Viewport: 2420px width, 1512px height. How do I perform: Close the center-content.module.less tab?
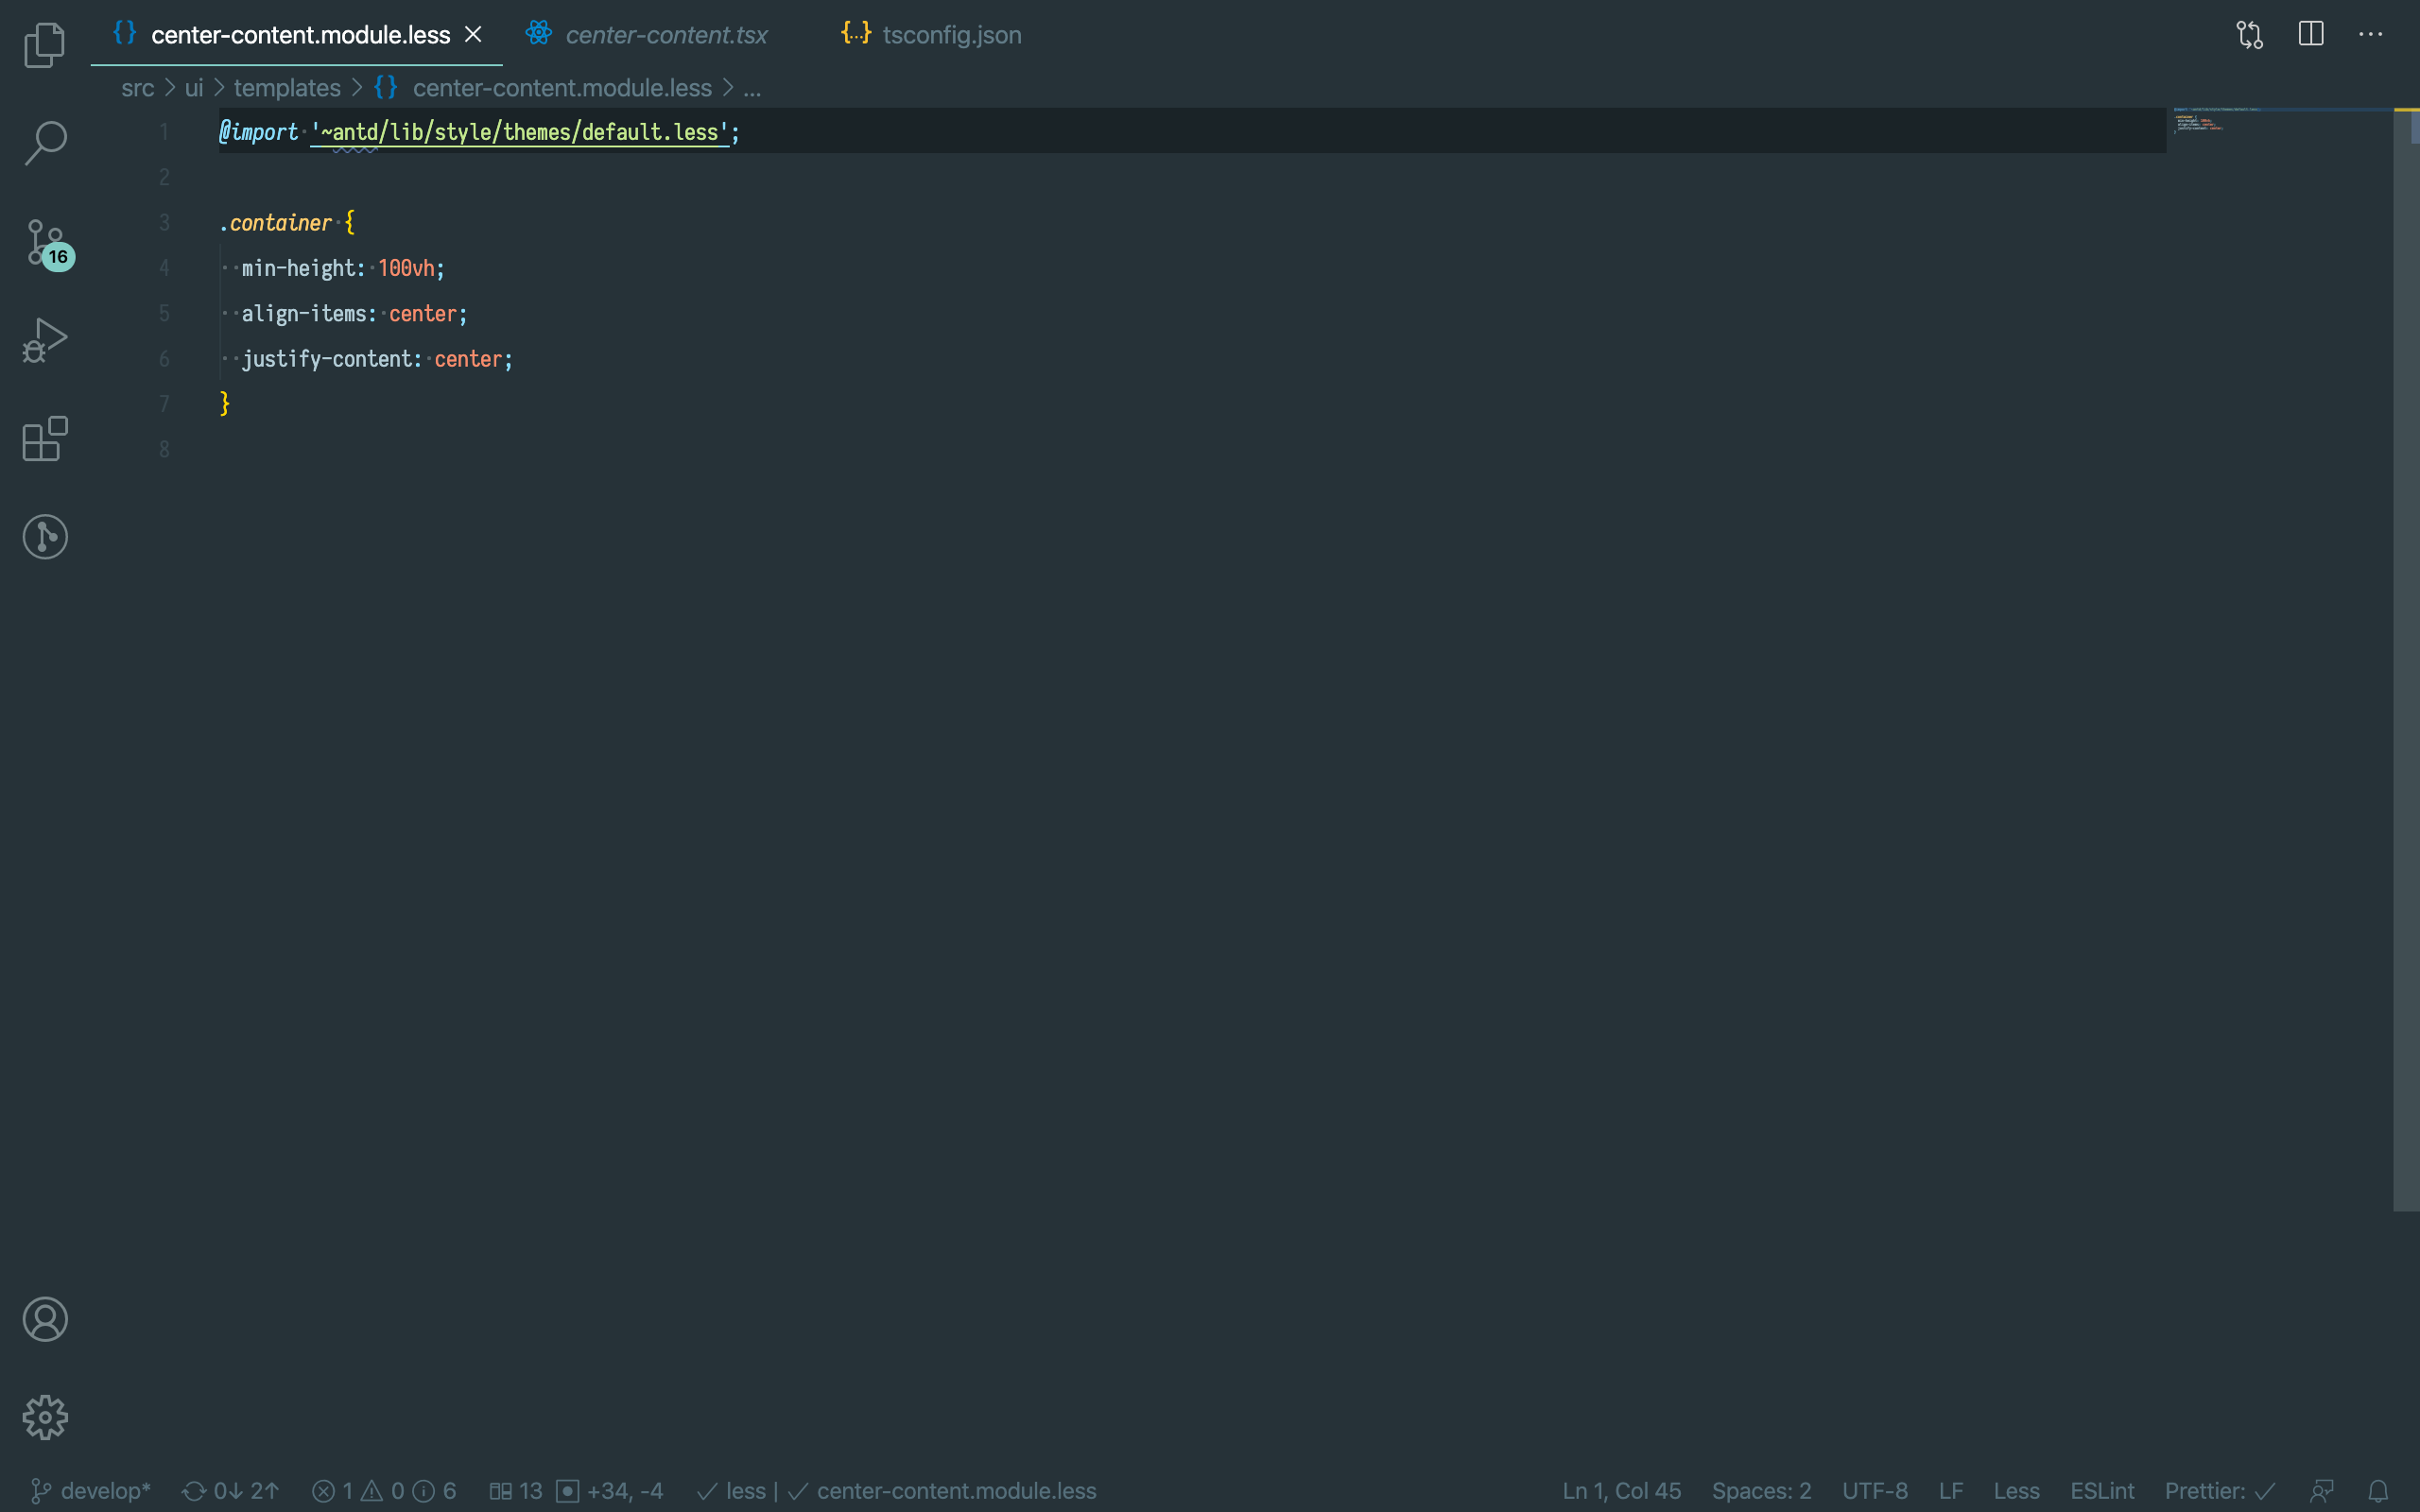tap(474, 35)
